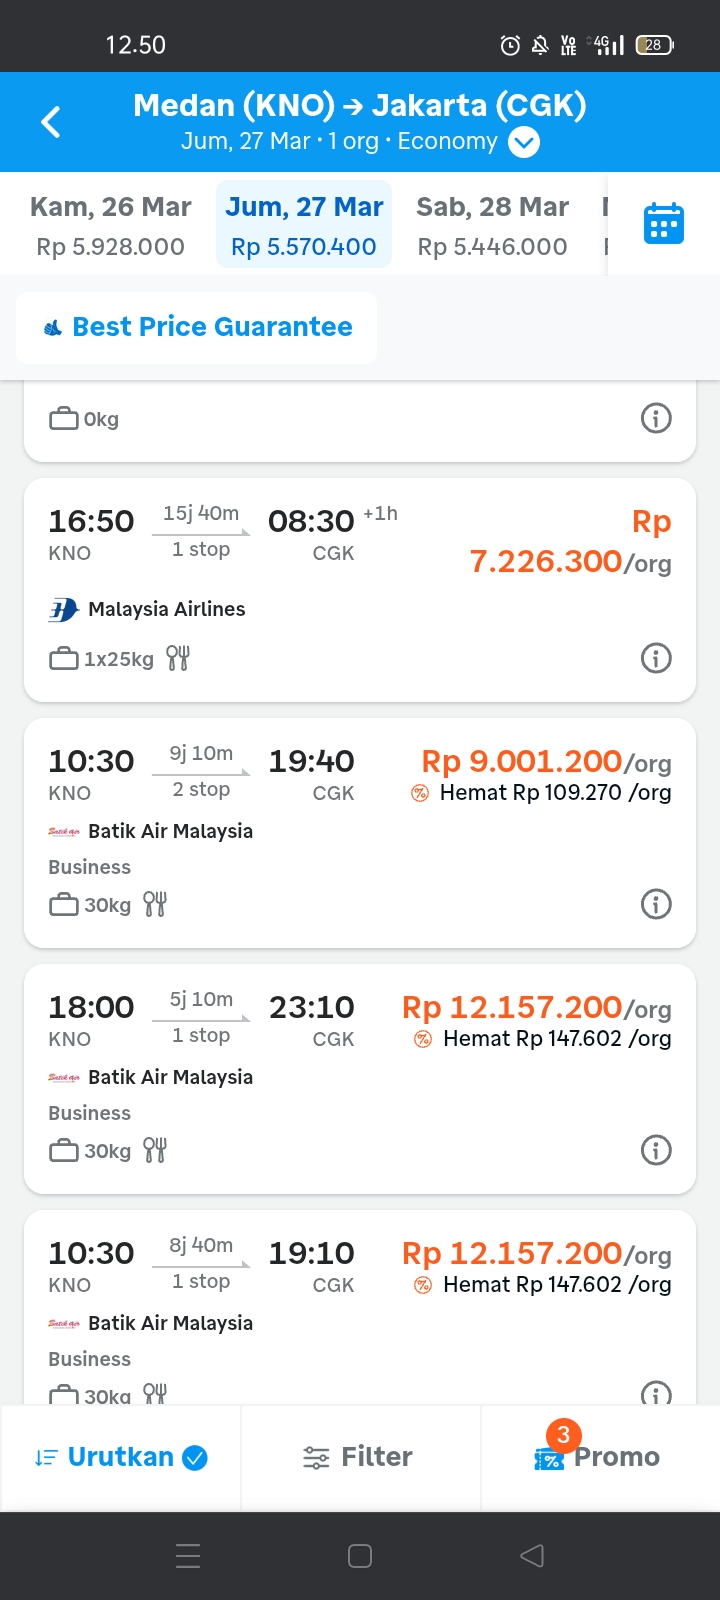
Task: Tap info icon on 18:00 Batik Air flight
Action: coord(656,1150)
